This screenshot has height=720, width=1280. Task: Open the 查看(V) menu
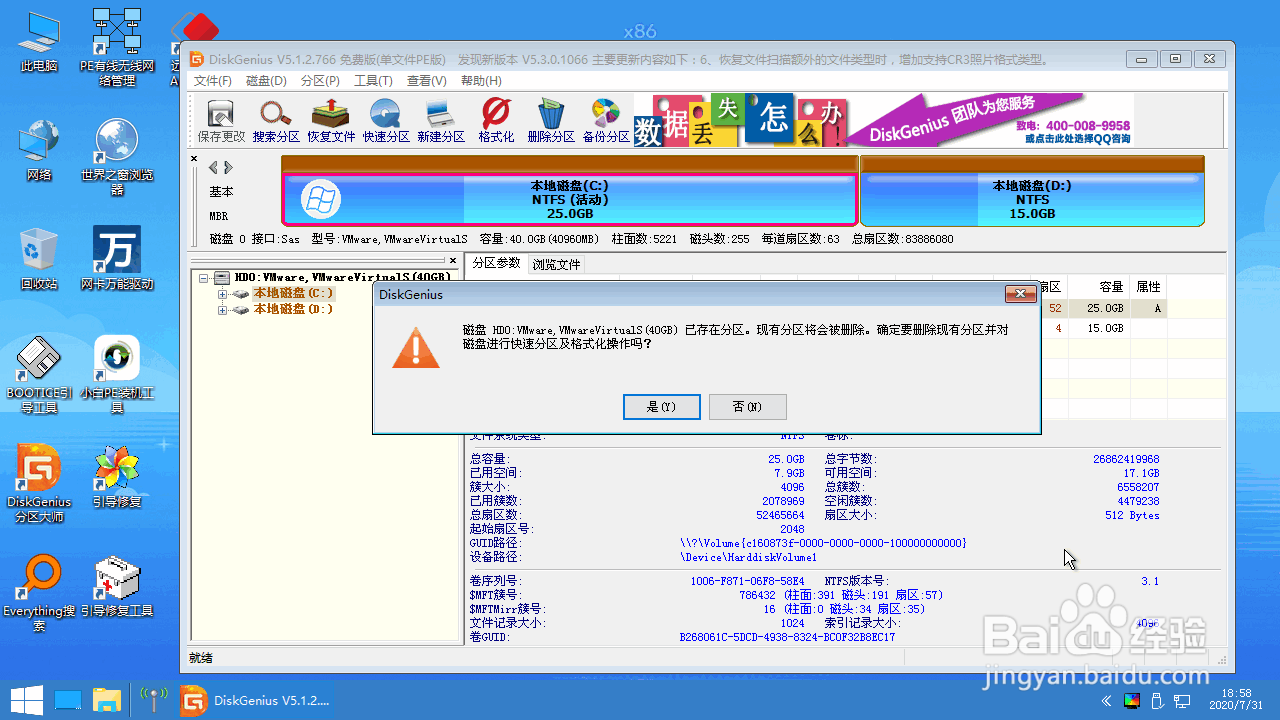427,81
